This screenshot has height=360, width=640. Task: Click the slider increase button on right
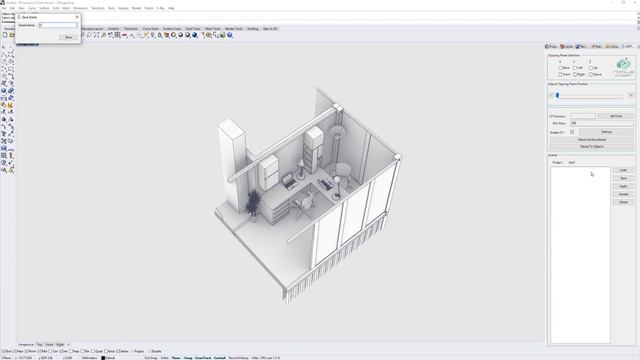(631, 95)
